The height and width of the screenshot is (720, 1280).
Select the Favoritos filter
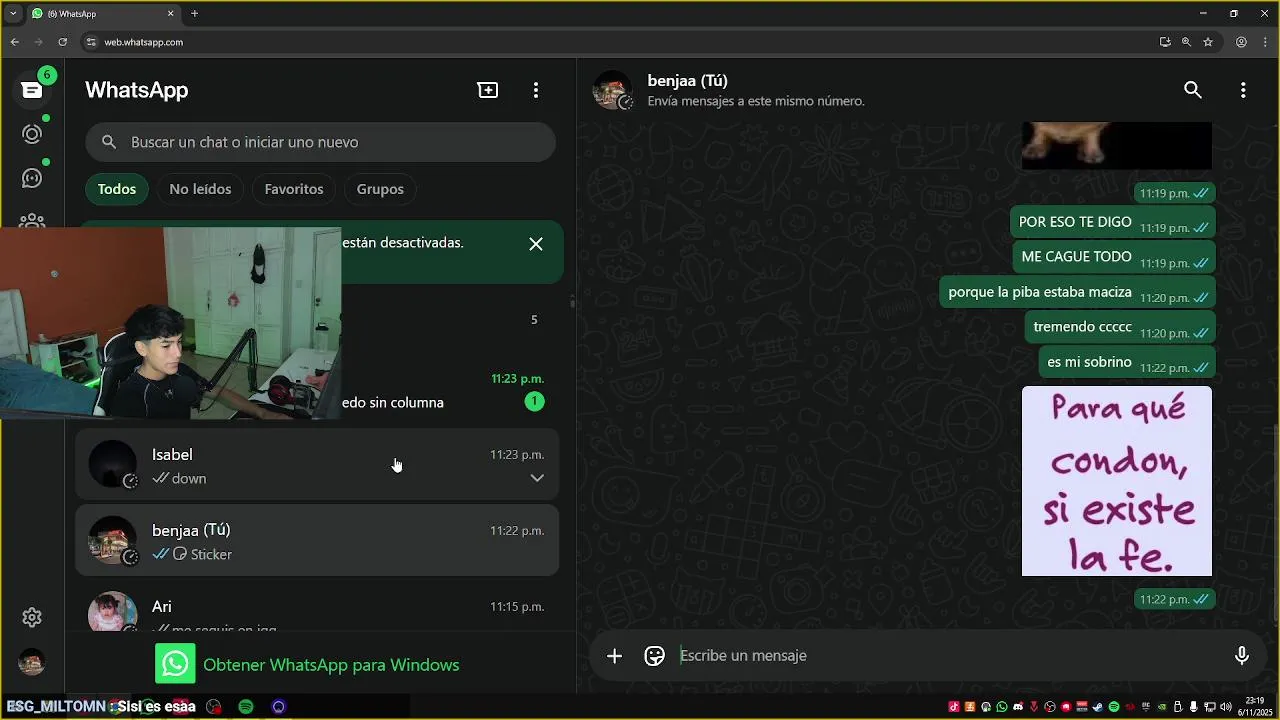point(294,189)
